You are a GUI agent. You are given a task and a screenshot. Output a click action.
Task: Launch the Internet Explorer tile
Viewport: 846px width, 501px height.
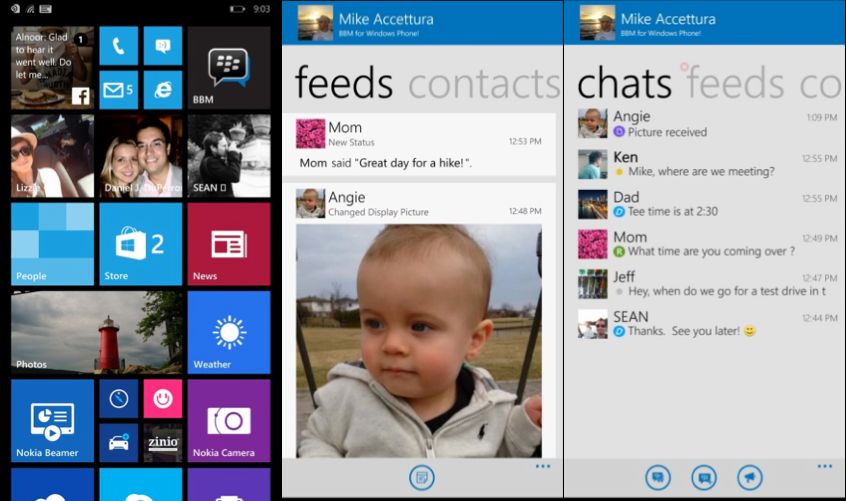163,90
